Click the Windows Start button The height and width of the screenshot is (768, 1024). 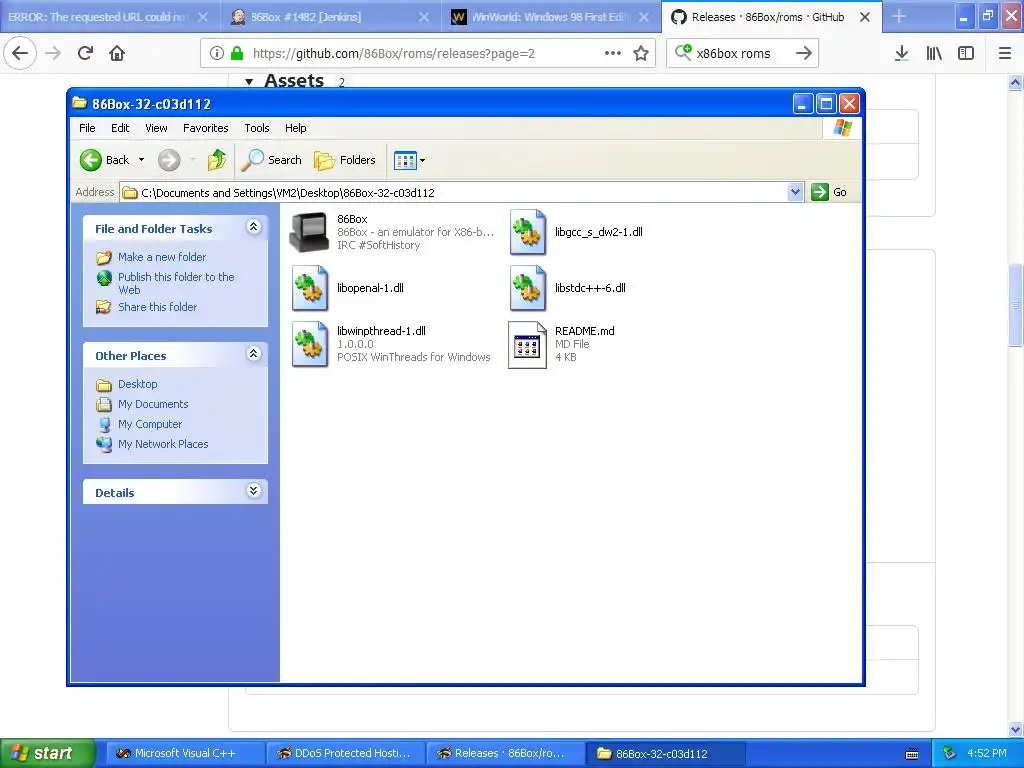point(47,753)
